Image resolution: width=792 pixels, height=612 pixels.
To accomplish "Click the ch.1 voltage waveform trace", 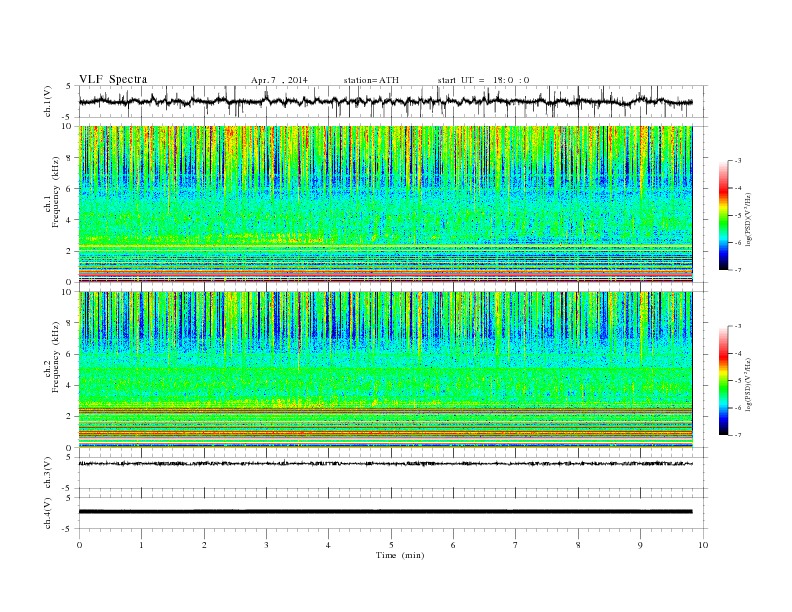I will pyautogui.click(x=385, y=101).
